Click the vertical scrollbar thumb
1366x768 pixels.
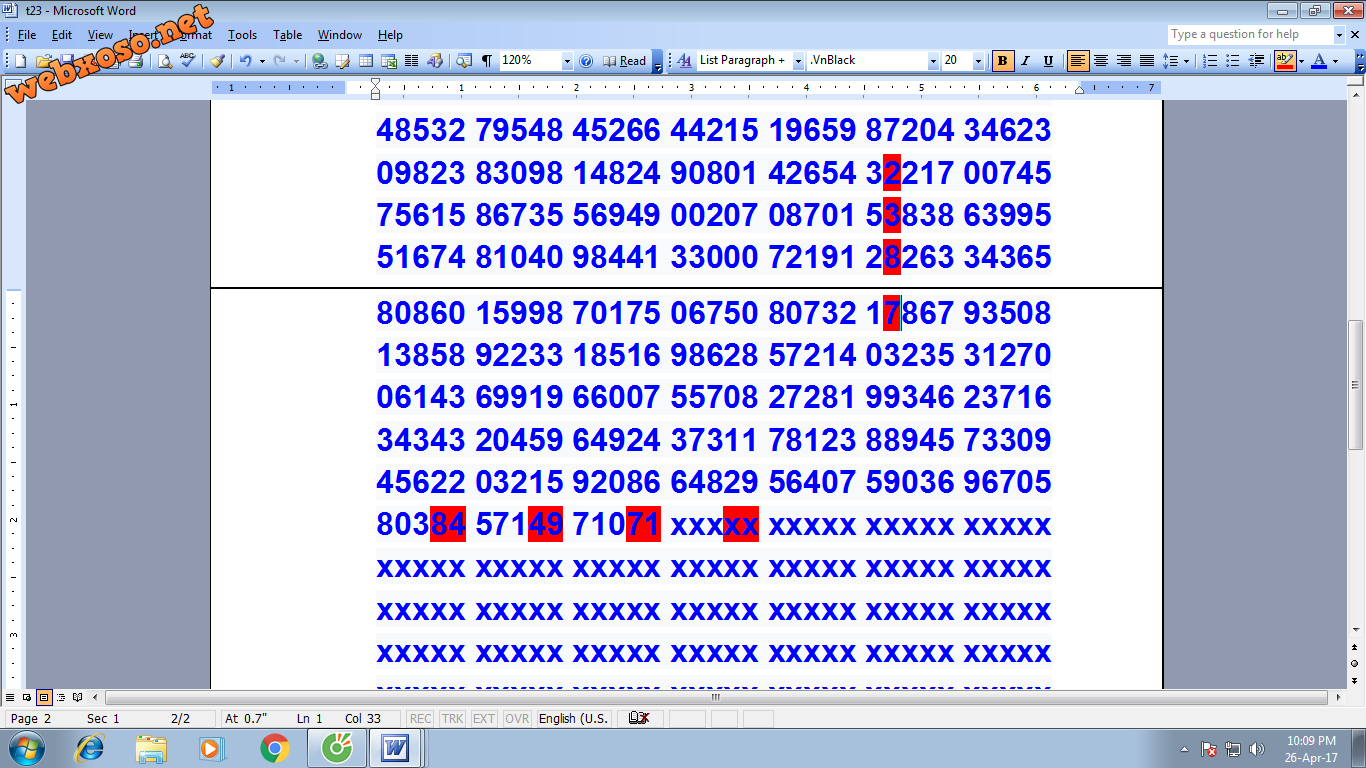pyautogui.click(x=1355, y=385)
